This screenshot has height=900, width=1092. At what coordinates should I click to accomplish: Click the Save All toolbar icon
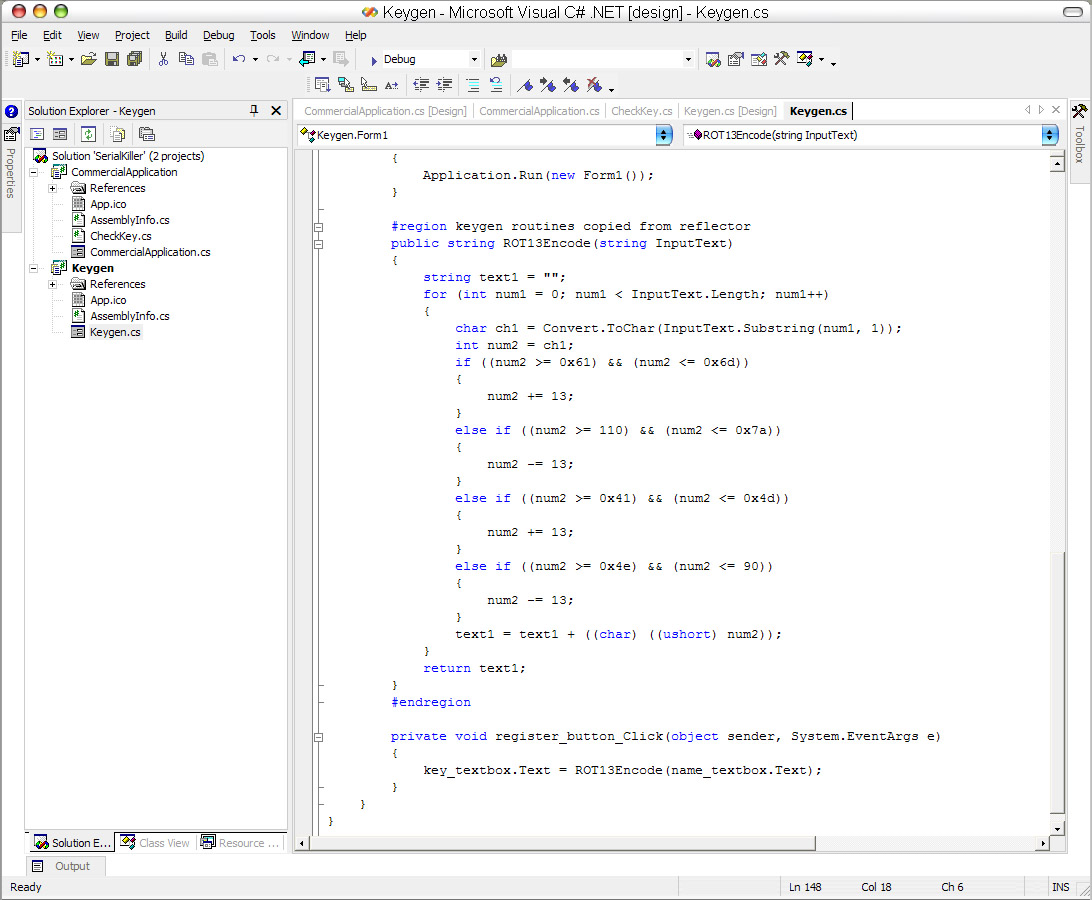coord(134,60)
